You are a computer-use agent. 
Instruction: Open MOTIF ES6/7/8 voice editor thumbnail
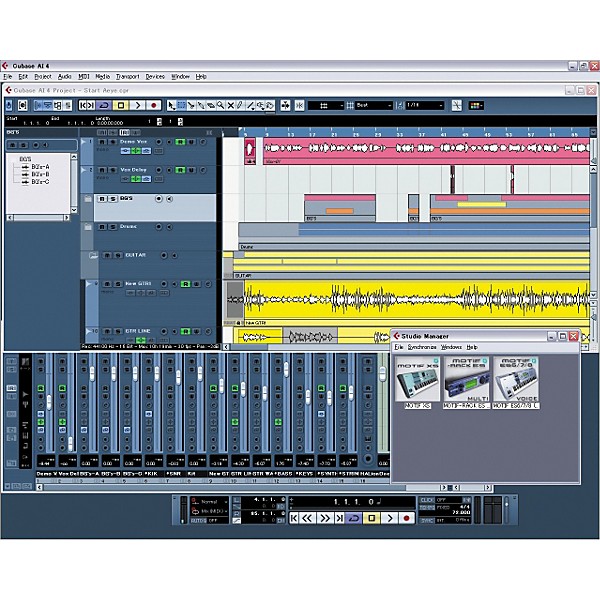516,379
